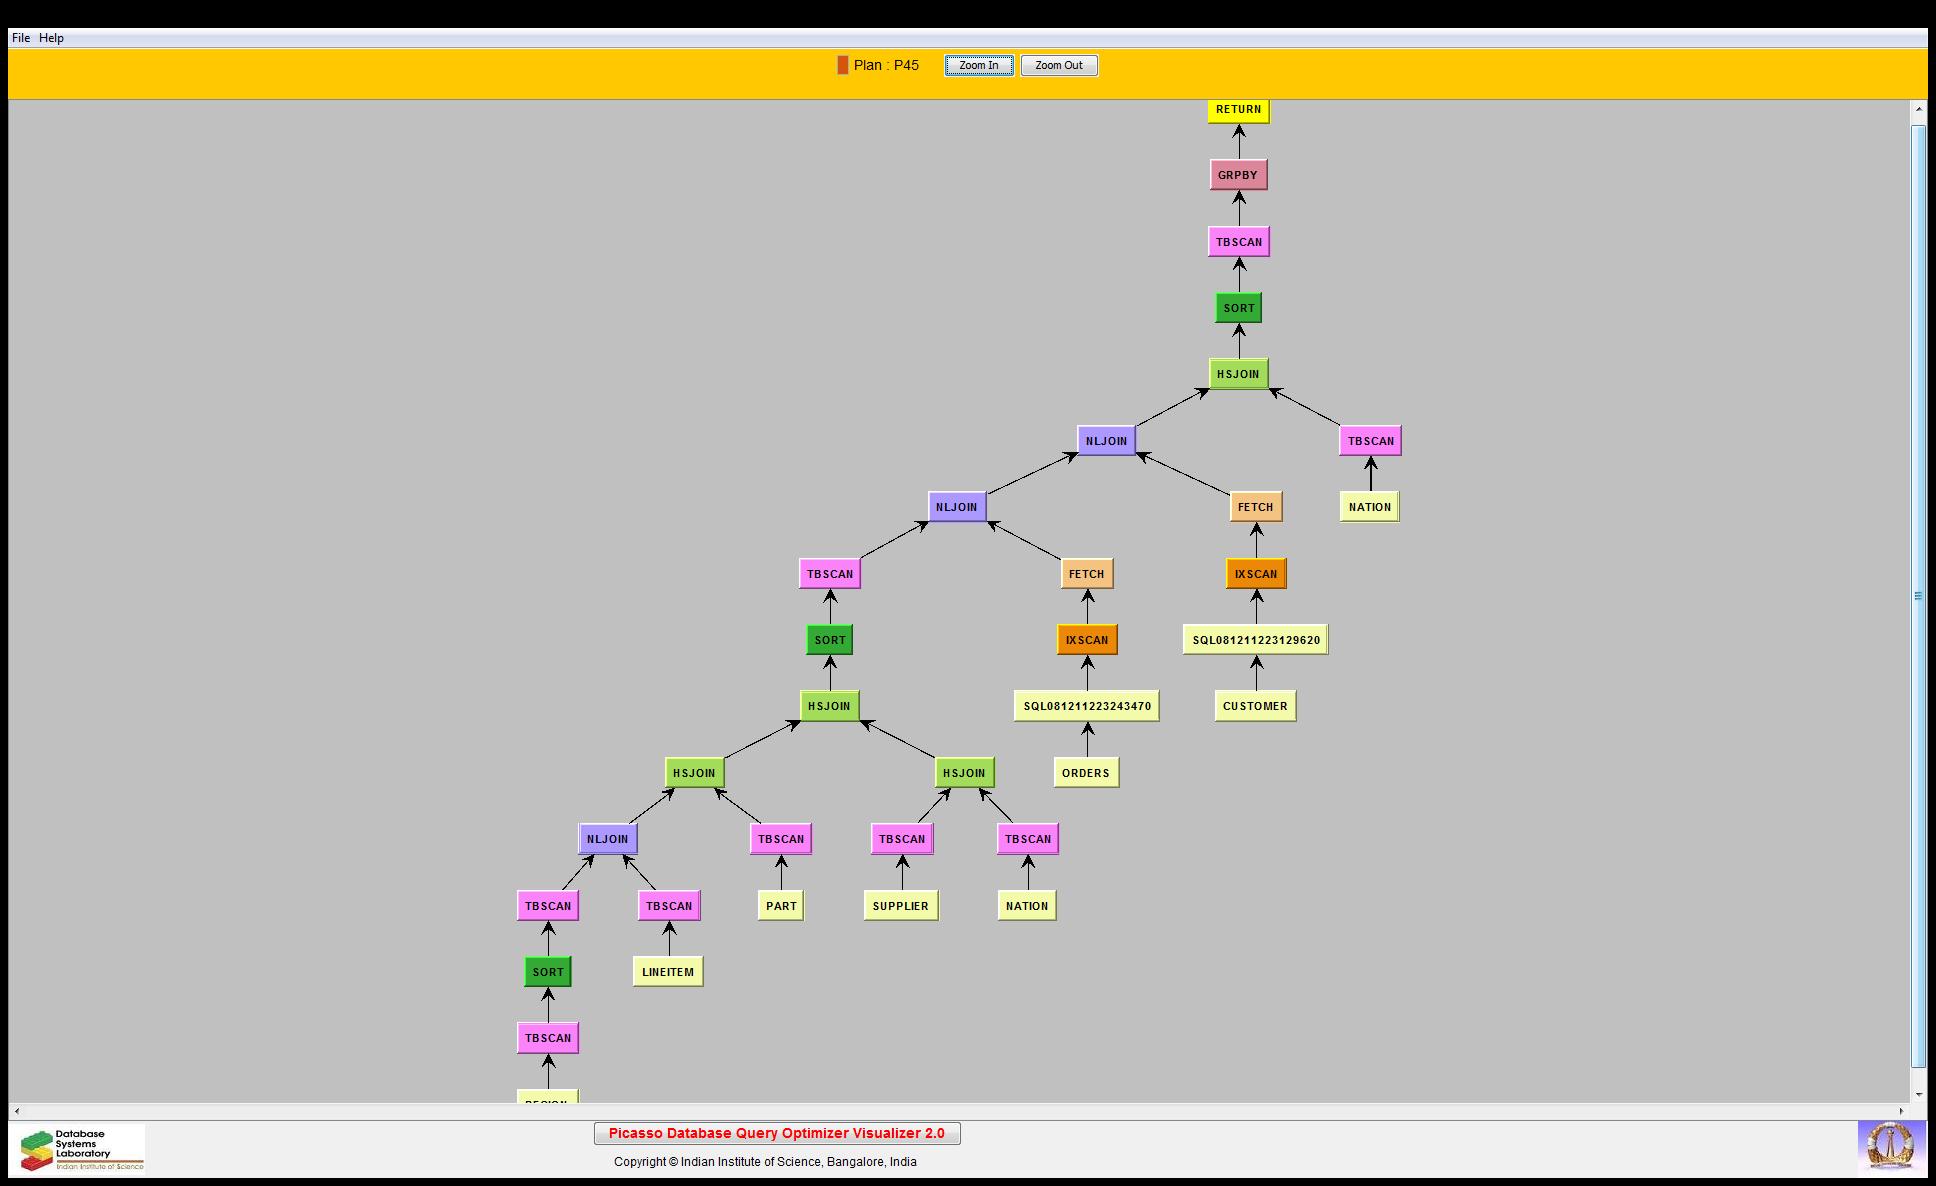Click the horizontal scrollbar right arrow
Screen dimensions: 1936x1186
(1902, 1111)
